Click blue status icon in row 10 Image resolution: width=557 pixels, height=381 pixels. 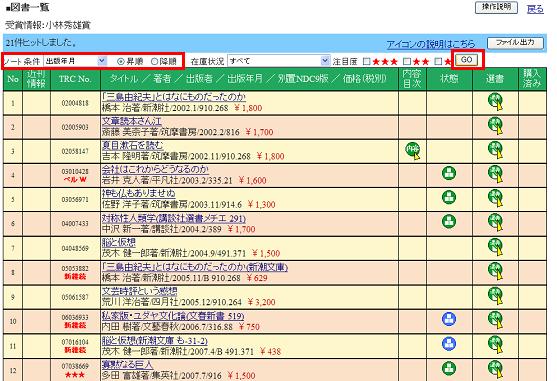coord(449,319)
